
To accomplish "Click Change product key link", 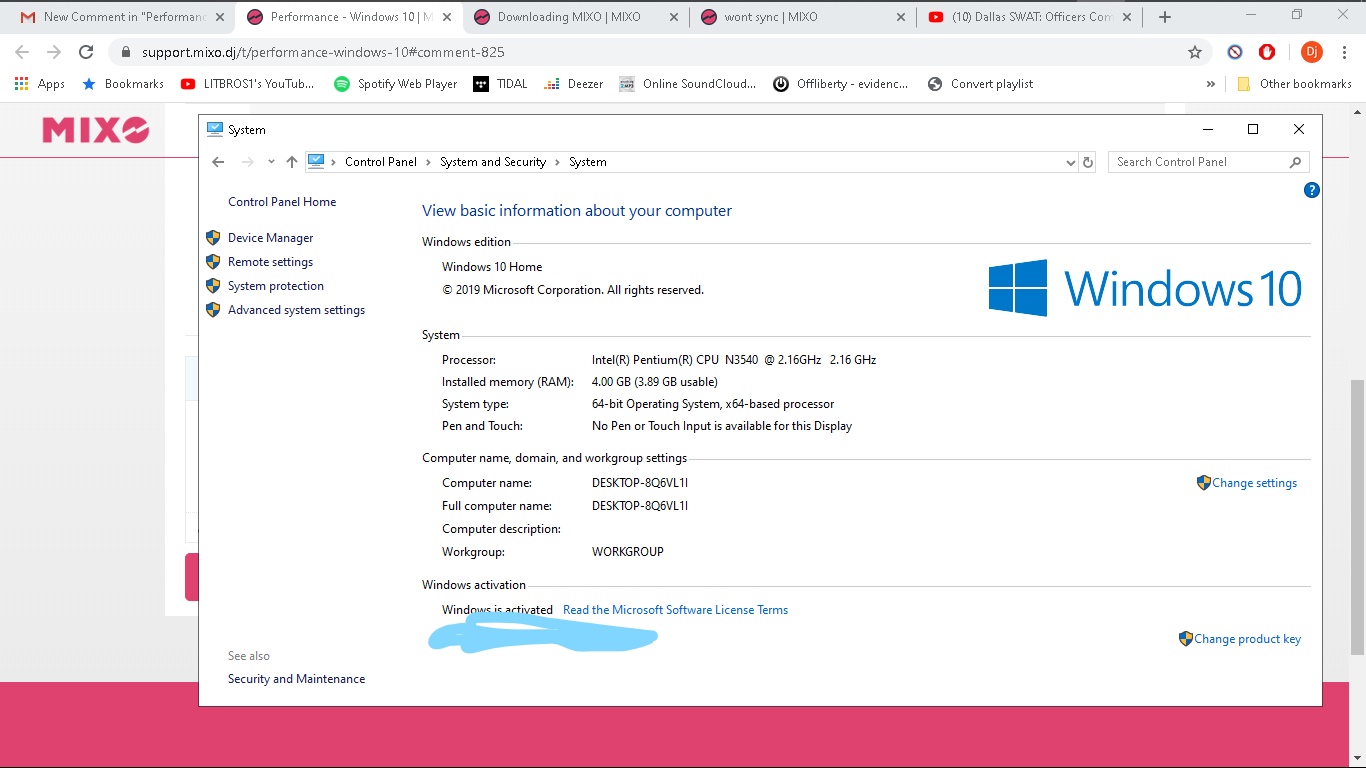I will (1246, 639).
